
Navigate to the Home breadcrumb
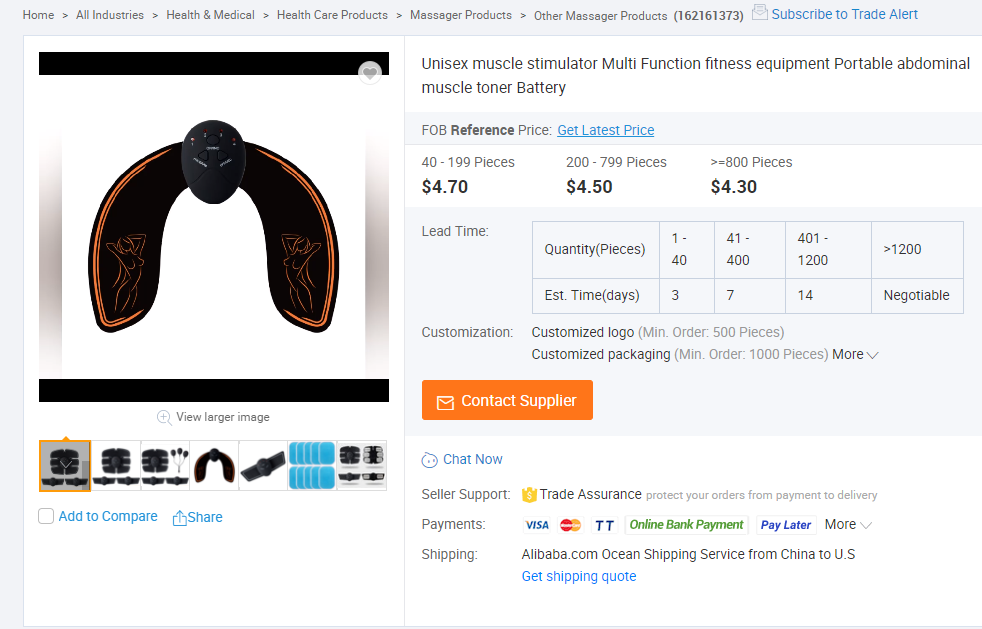(38, 15)
